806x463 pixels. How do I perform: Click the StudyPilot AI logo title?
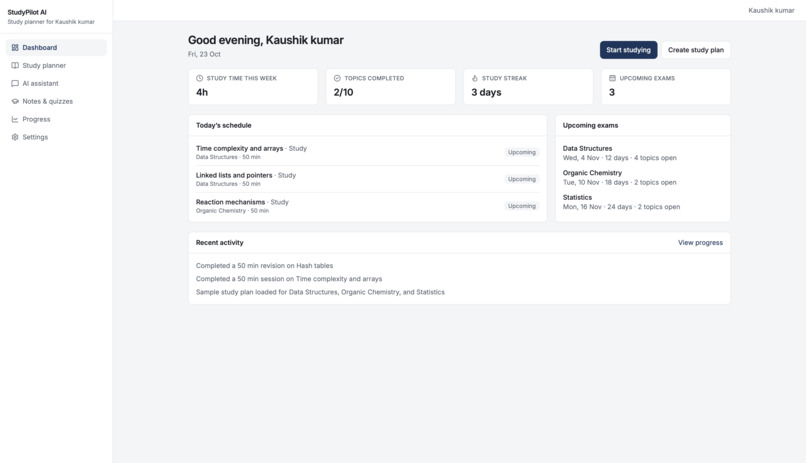[x=27, y=12]
